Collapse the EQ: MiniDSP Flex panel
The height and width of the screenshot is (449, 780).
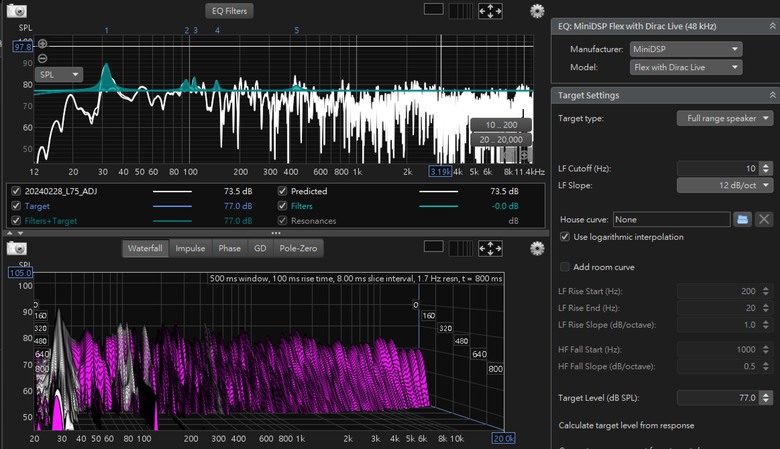click(773, 26)
